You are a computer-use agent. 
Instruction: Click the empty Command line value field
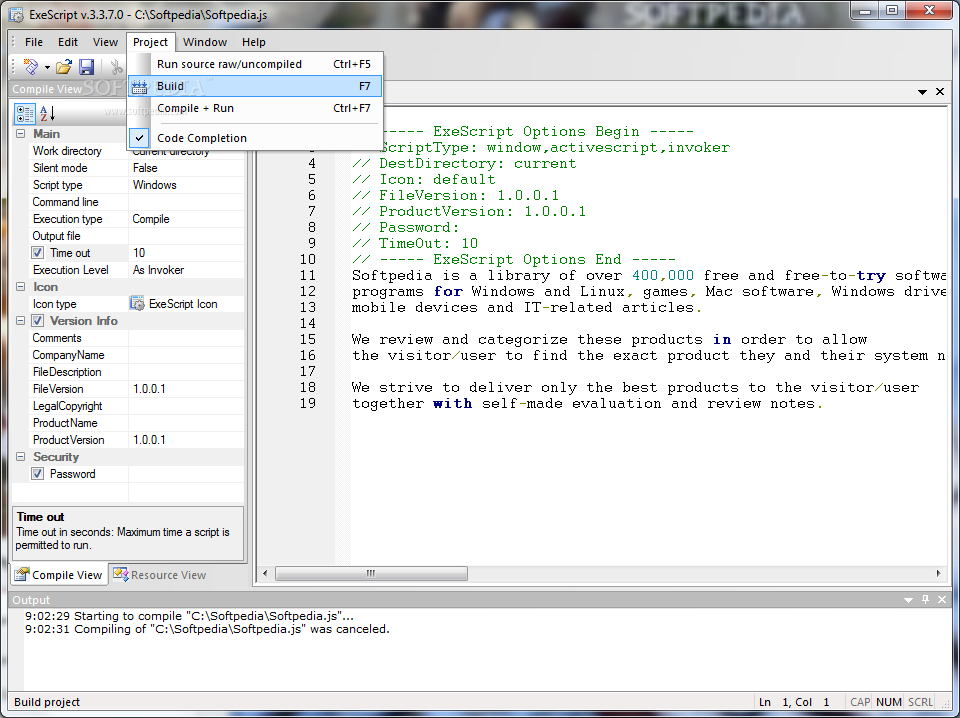(x=187, y=202)
